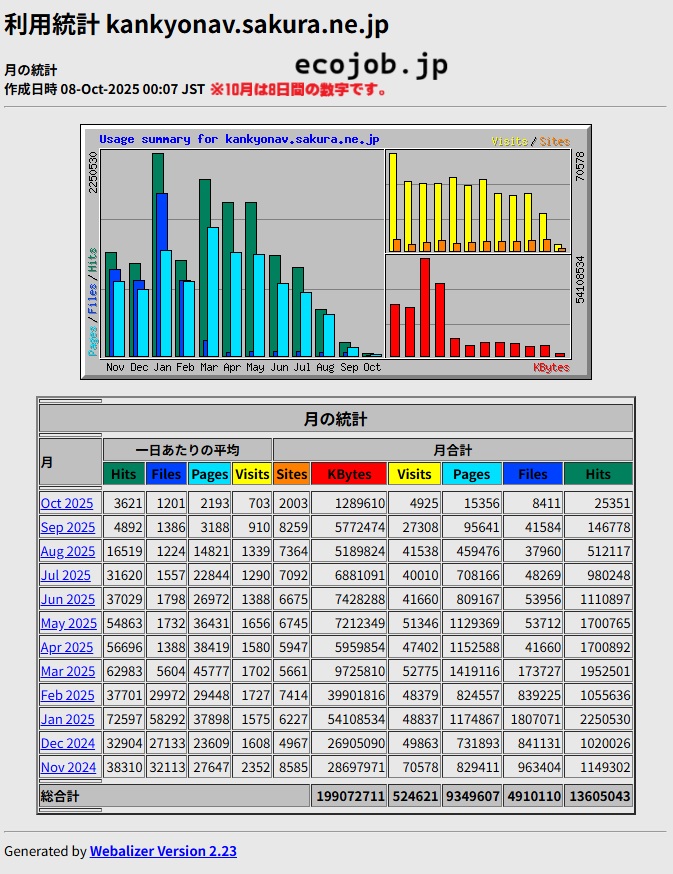
Task: Open Aug 2025 monthly details
Action: [x=68, y=551]
